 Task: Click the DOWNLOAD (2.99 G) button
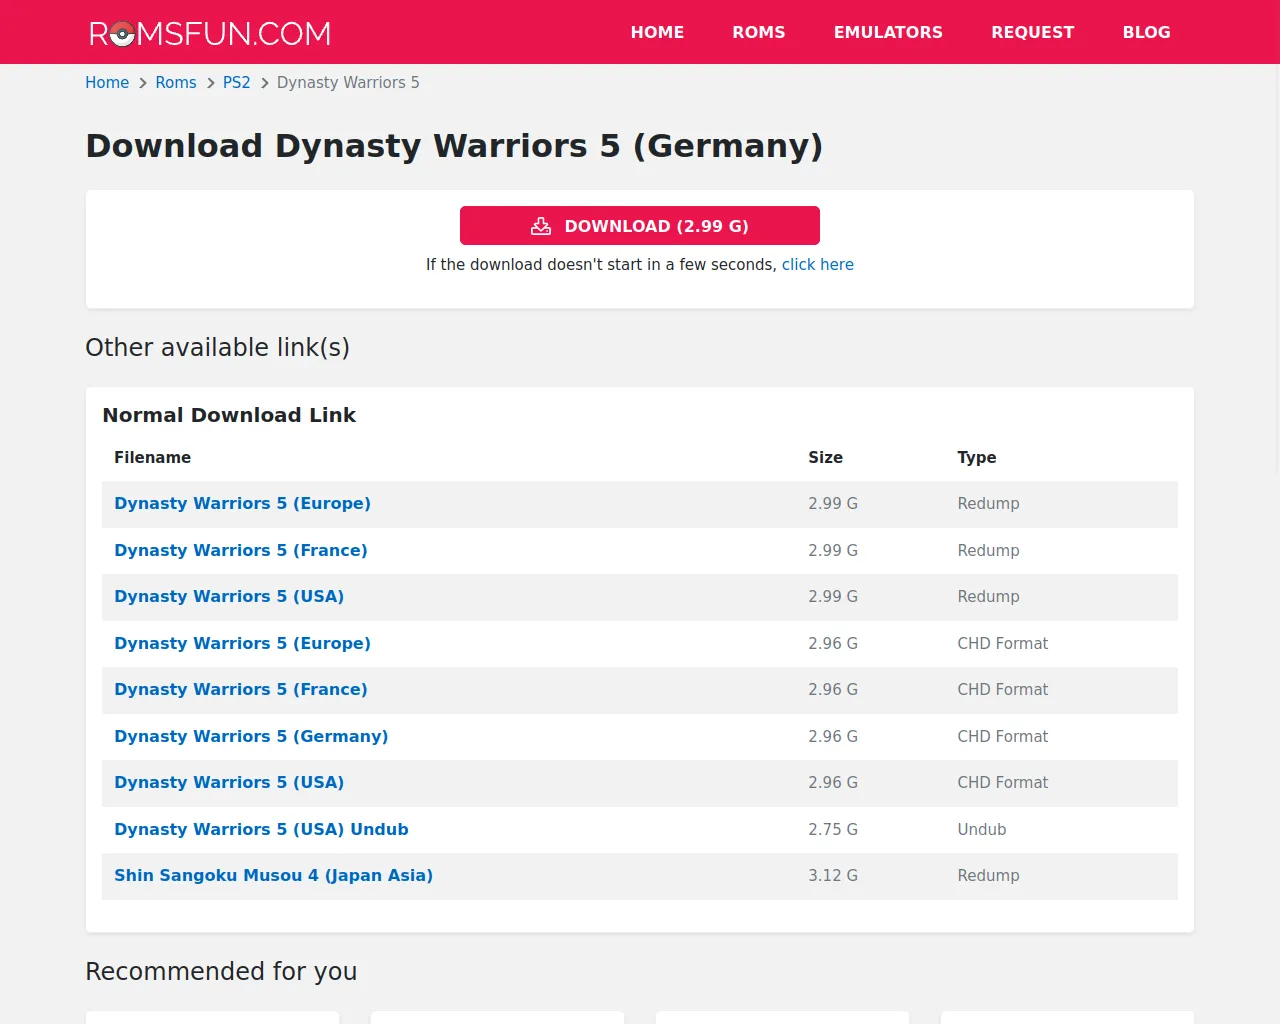click(x=640, y=226)
